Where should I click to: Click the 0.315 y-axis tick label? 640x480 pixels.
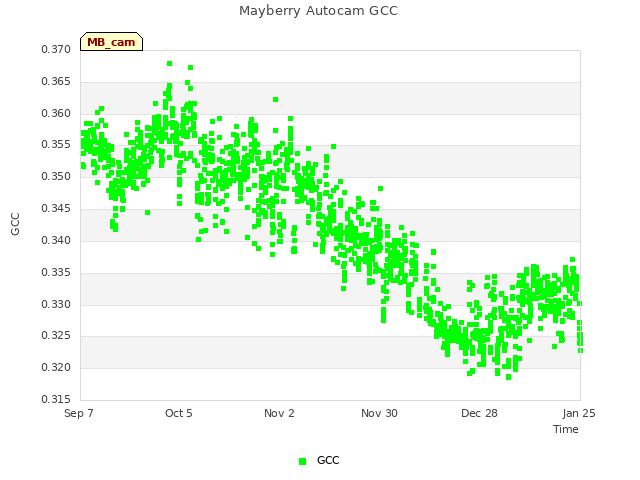click(56, 399)
